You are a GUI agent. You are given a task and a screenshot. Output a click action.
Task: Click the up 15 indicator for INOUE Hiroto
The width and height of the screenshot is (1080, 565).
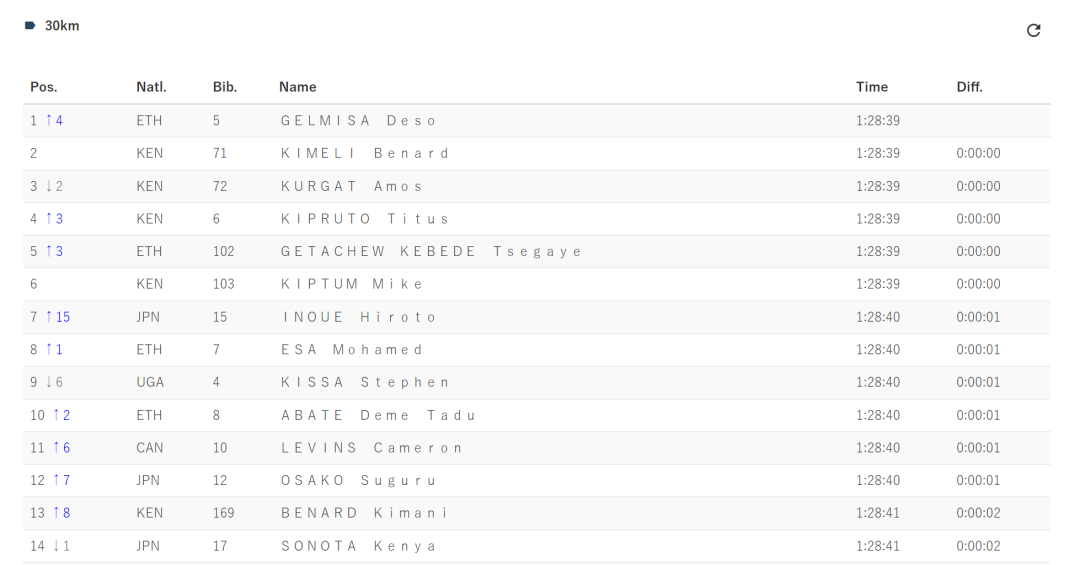point(58,317)
